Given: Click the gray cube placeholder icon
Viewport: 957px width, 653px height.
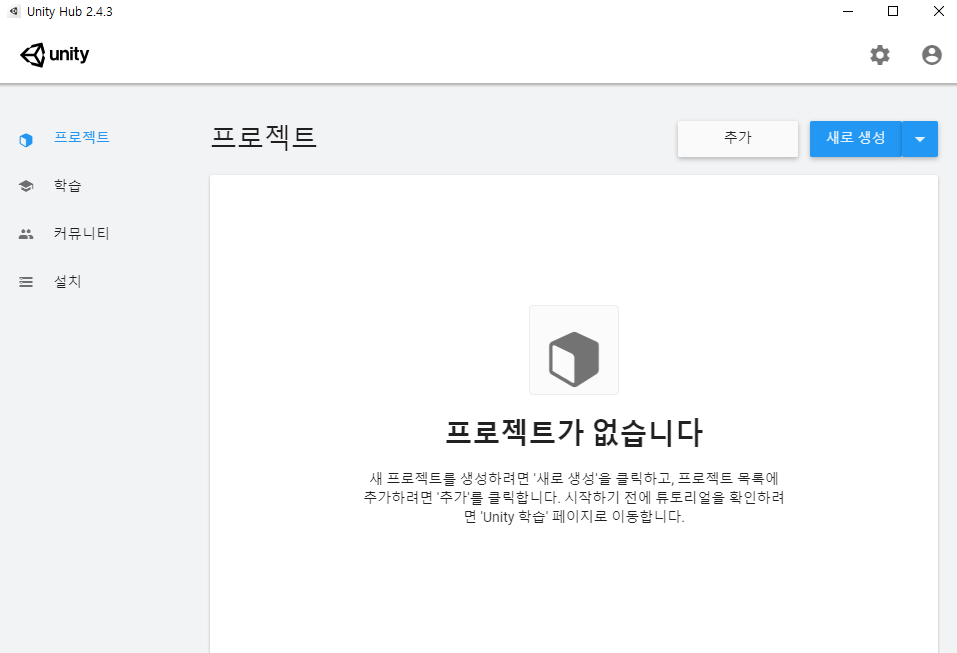Looking at the screenshot, I should tap(574, 359).
